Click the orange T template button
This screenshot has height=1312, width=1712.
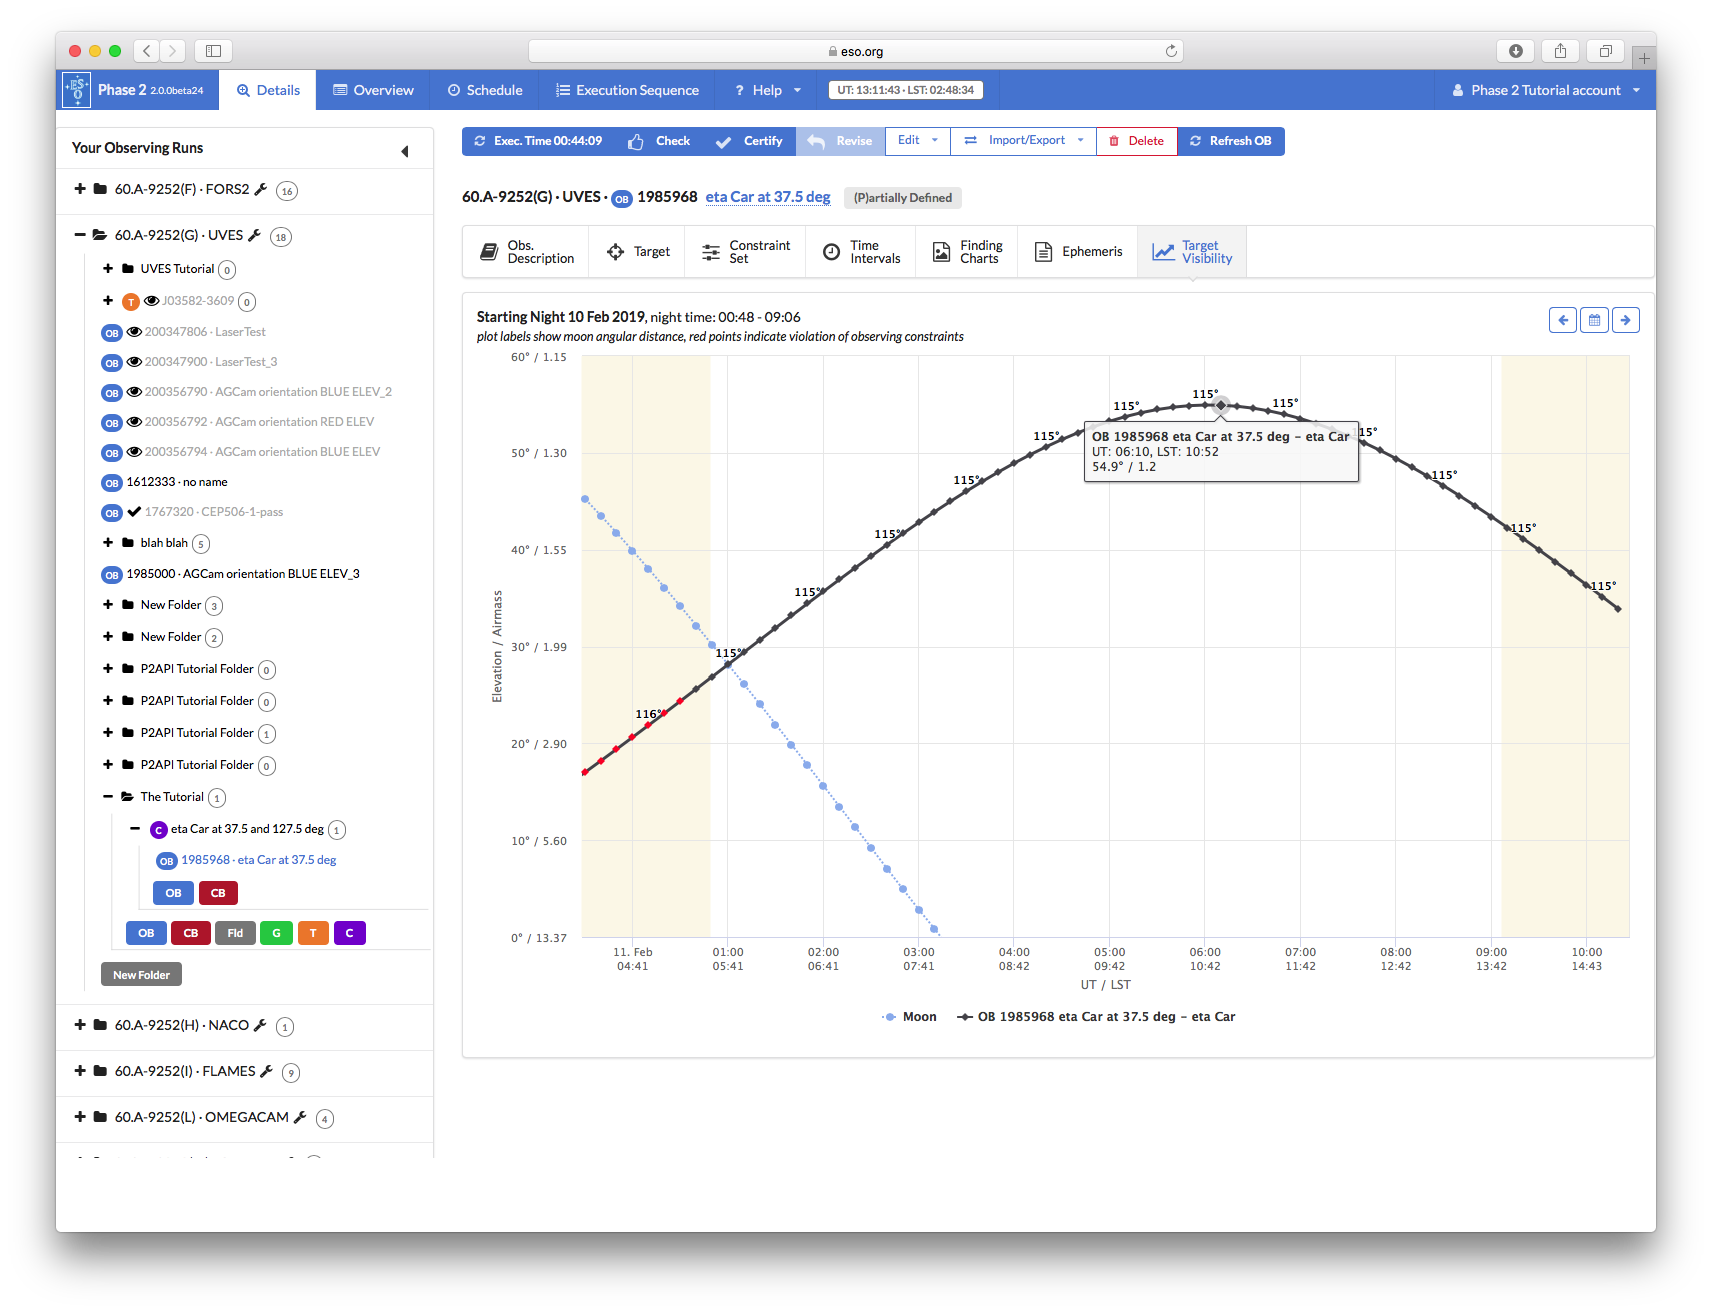pyautogui.click(x=312, y=933)
